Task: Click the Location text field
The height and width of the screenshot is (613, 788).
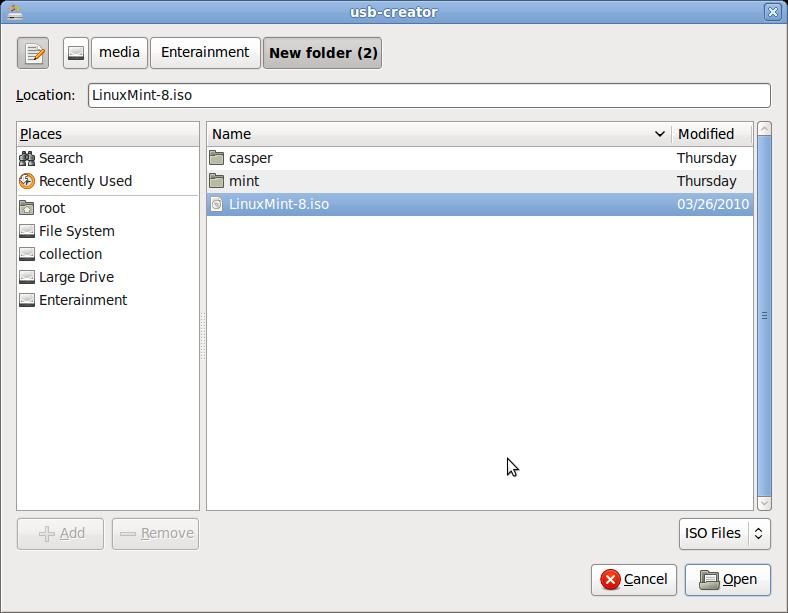Action: (x=429, y=95)
